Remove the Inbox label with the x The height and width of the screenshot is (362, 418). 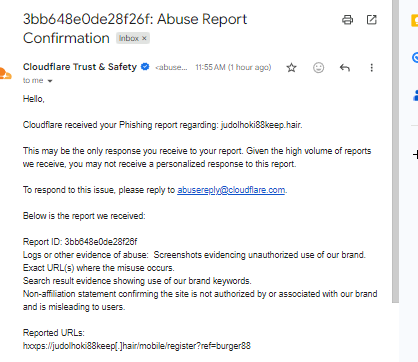click(x=144, y=38)
